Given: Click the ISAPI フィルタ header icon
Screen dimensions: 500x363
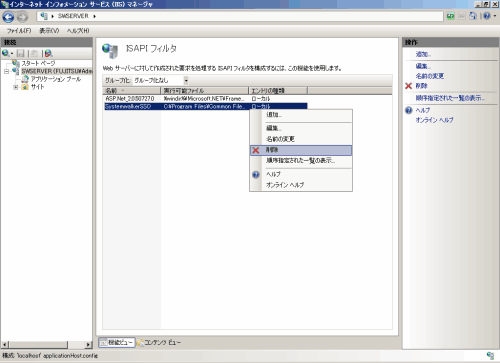Looking at the screenshot, I should point(110,51).
